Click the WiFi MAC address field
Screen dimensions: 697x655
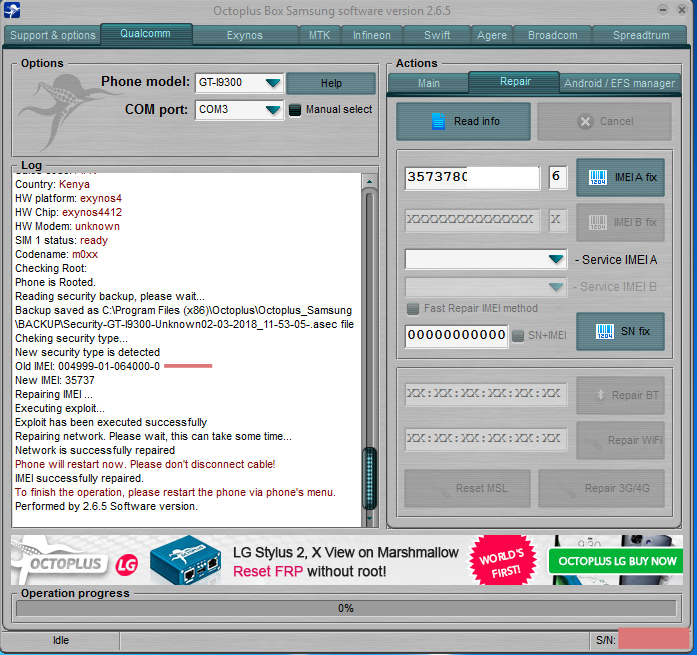[486, 439]
